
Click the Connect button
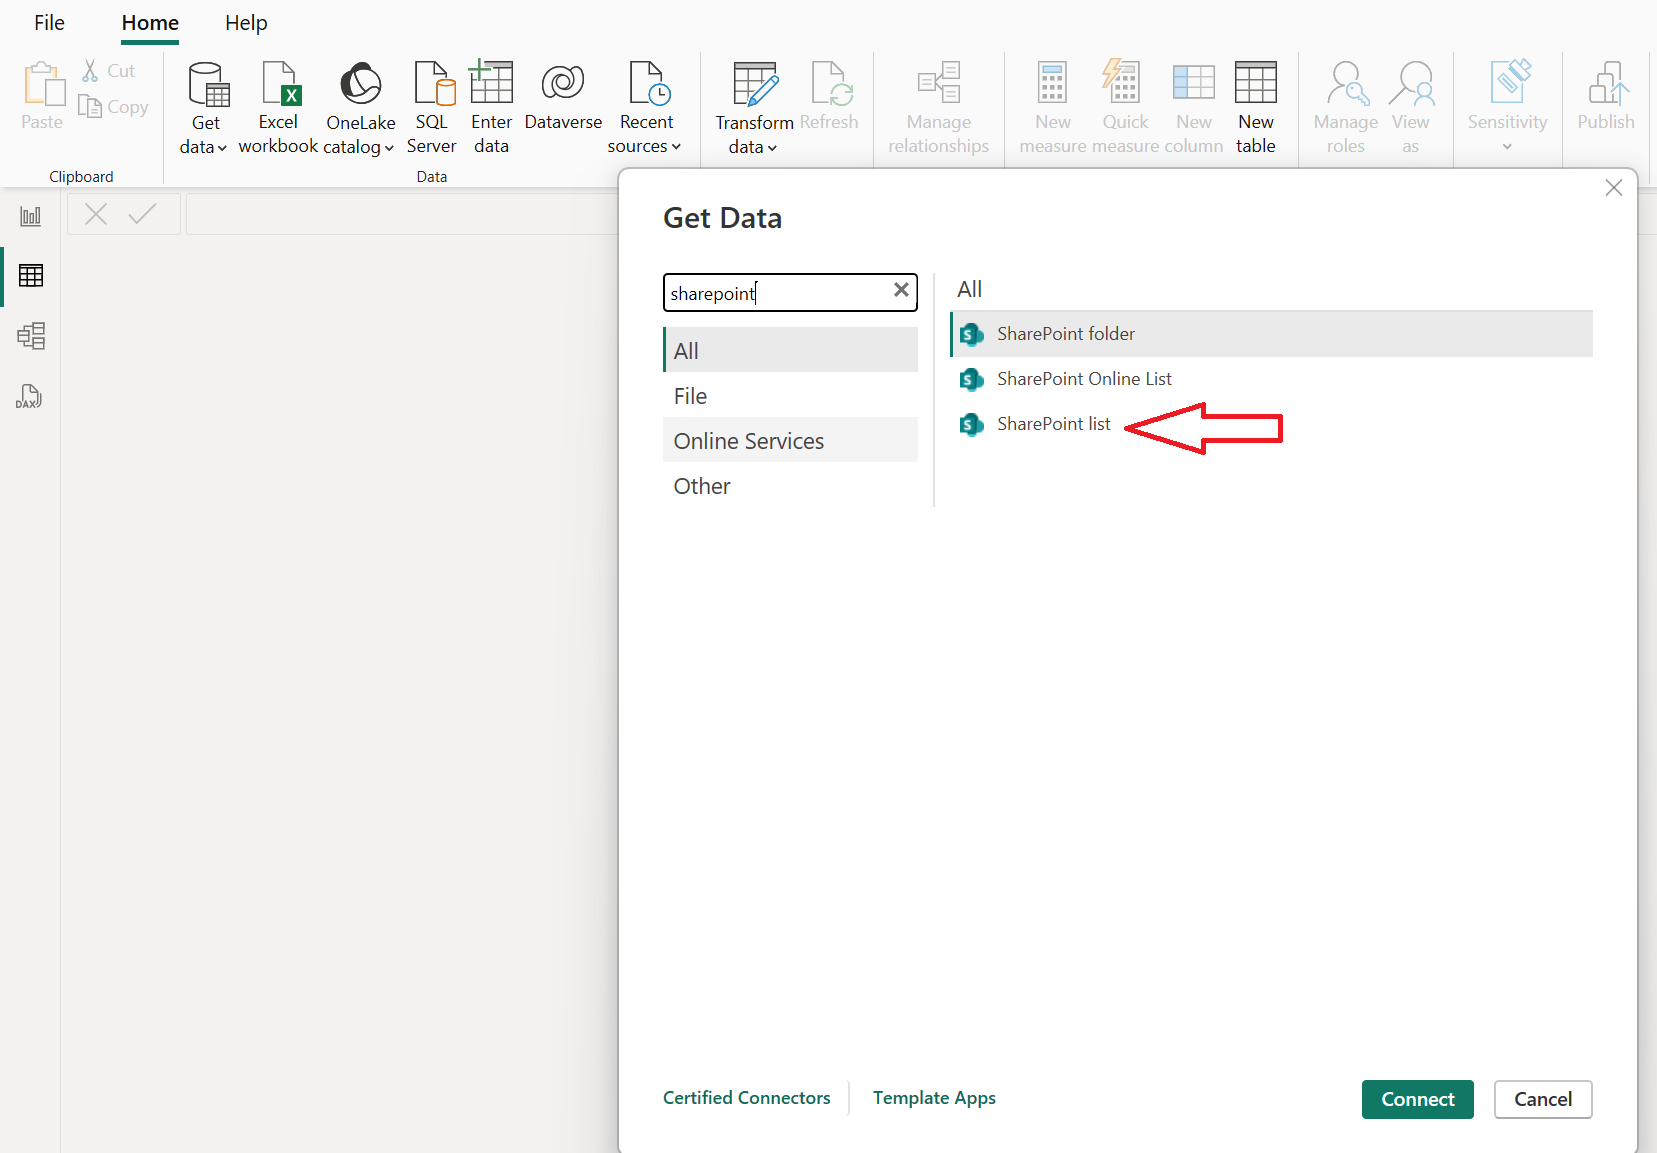[1417, 1099]
